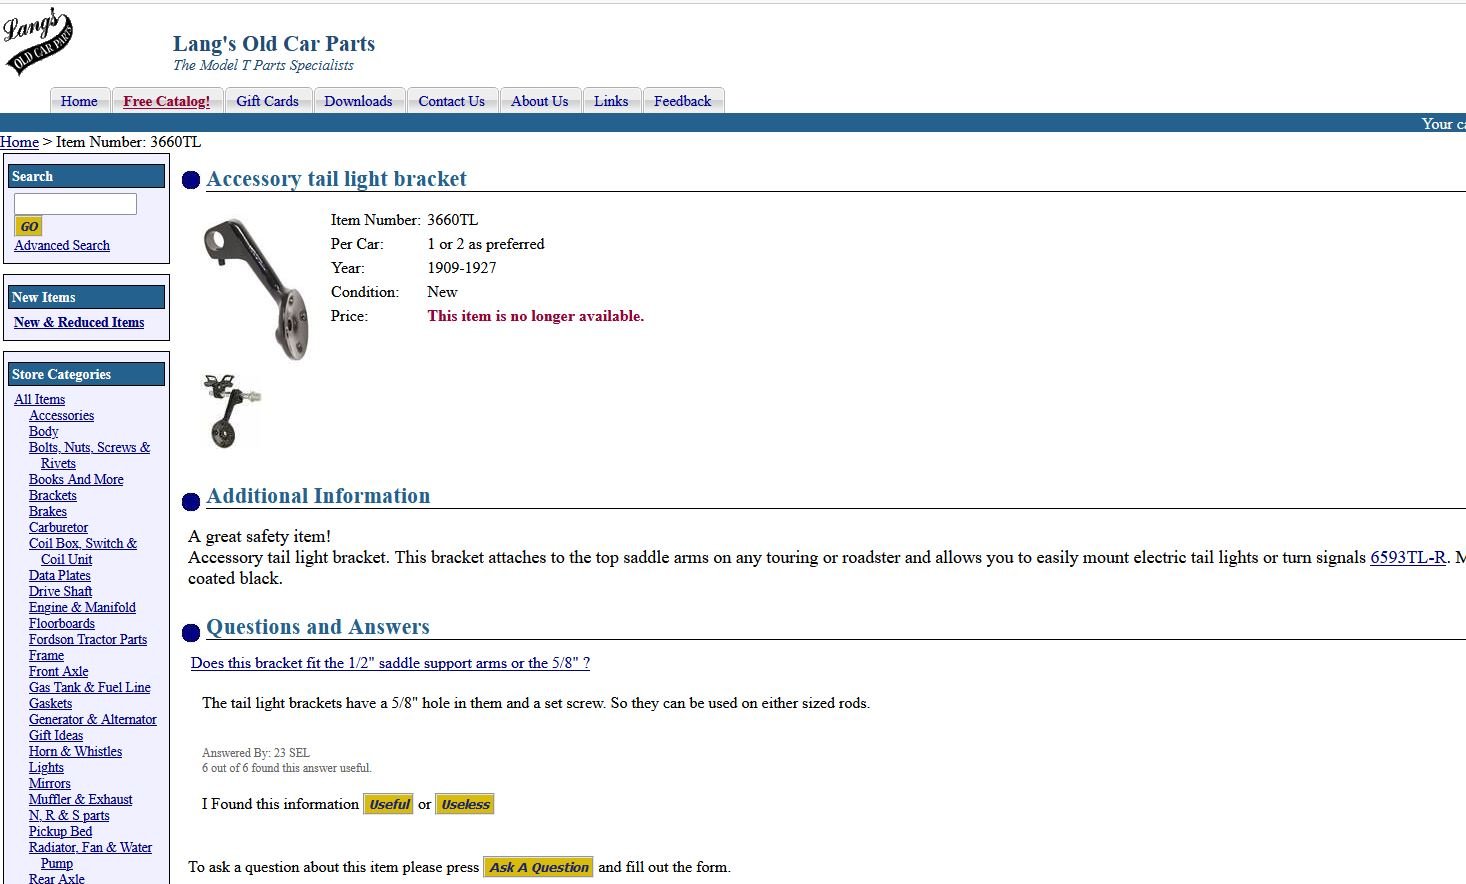This screenshot has width=1466, height=884.
Task: Open the Contact Us tab
Action: pos(451,101)
